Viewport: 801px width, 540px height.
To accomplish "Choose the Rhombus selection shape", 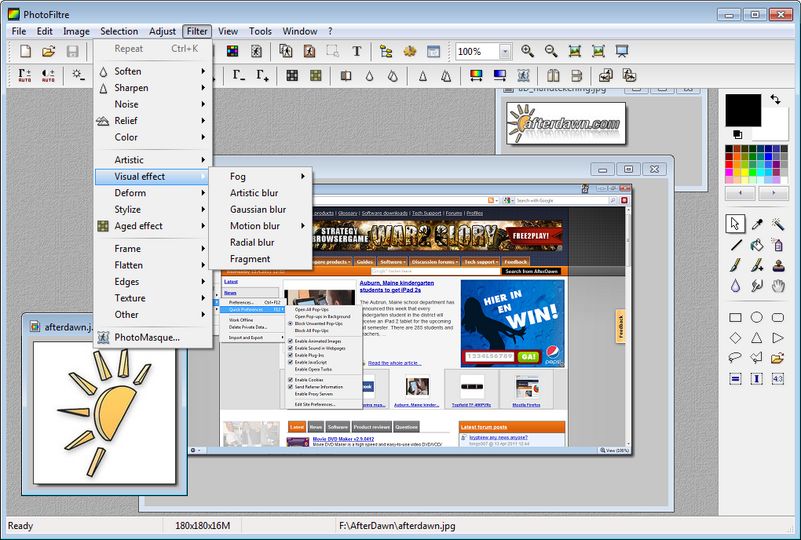I will click(x=736, y=338).
